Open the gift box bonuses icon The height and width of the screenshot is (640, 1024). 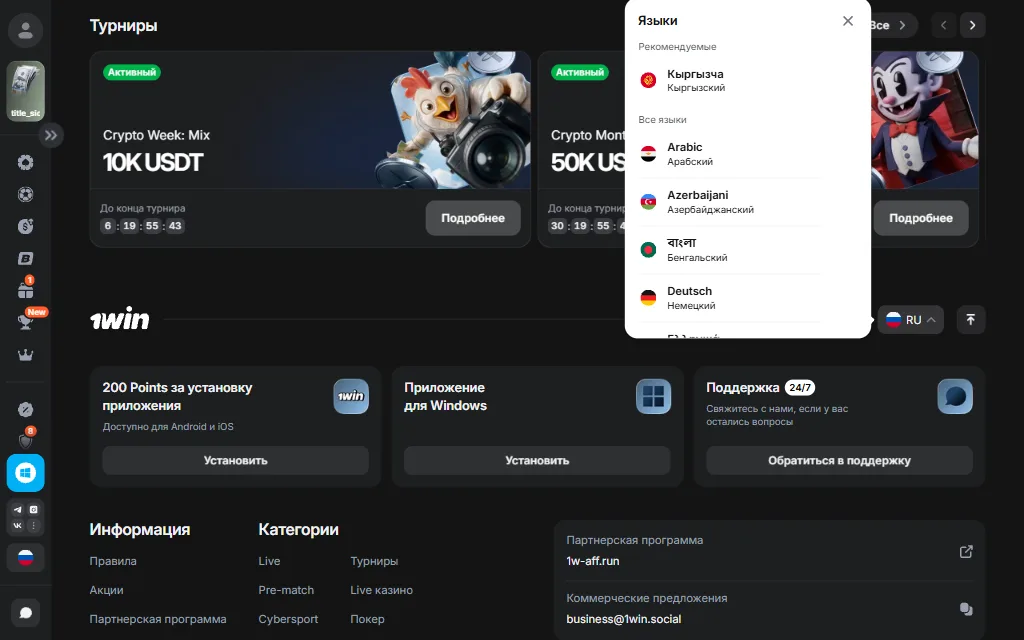tap(25, 289)
